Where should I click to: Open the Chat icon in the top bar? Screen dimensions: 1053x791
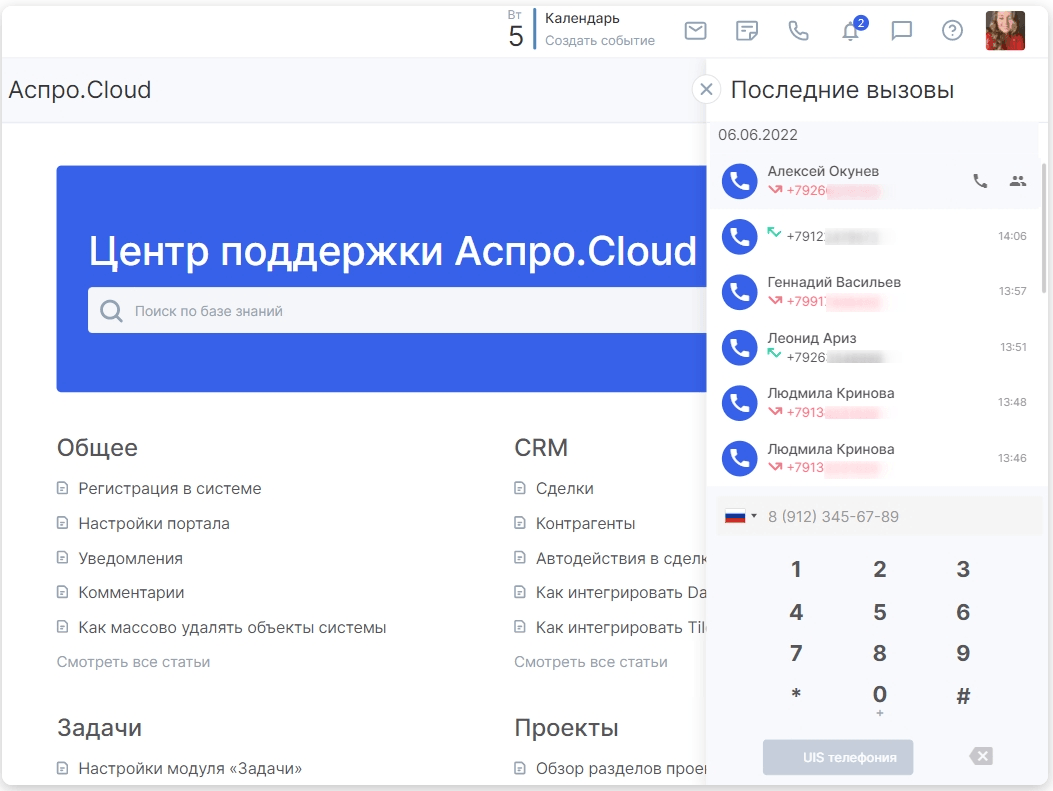click(x=901, y=31)
